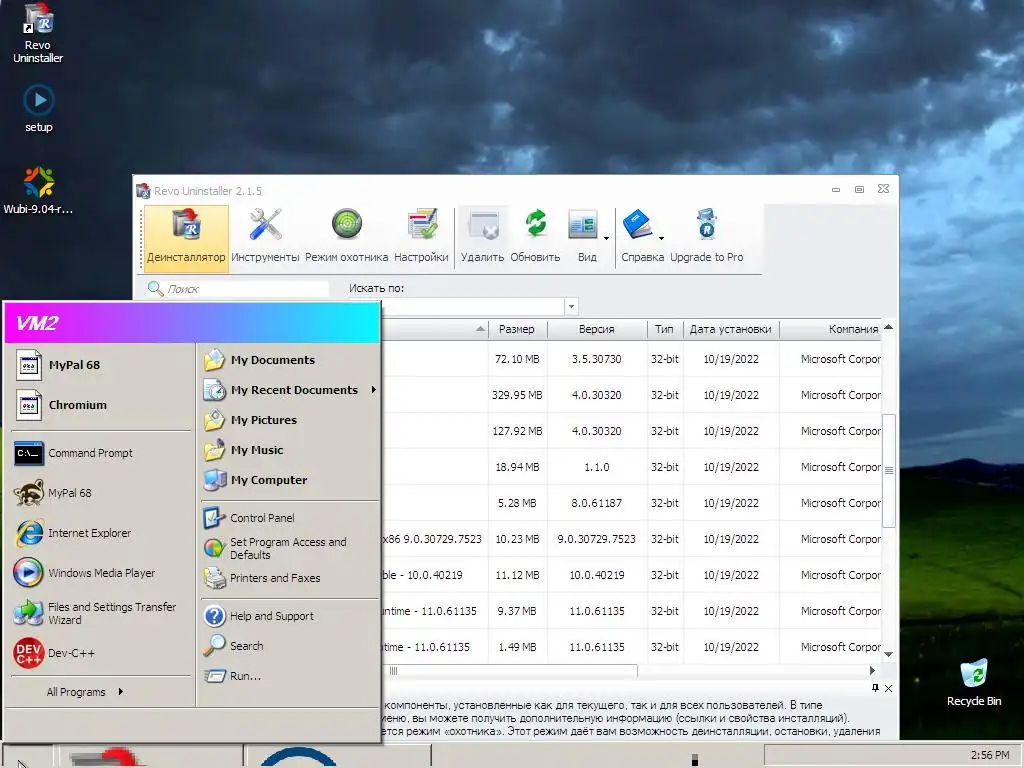Expand the Справка dropdown arrow
The image size is (1024, 768).
[x=662, y=238]
